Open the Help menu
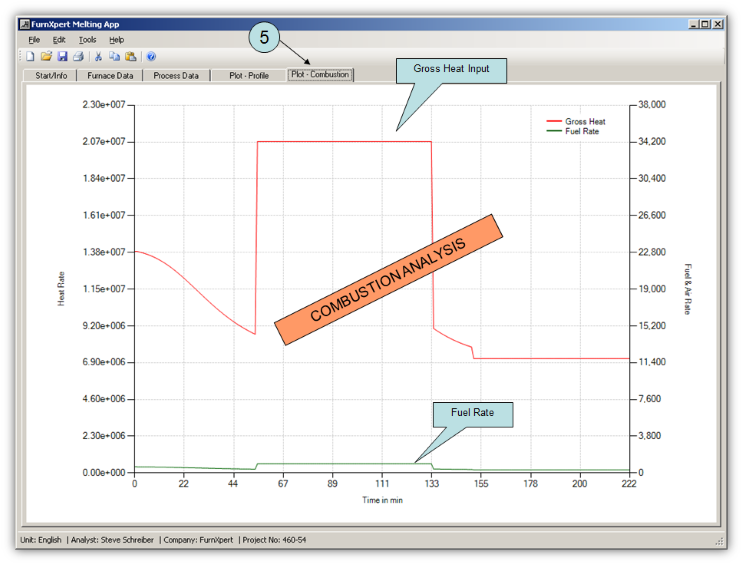 point(117,40)
